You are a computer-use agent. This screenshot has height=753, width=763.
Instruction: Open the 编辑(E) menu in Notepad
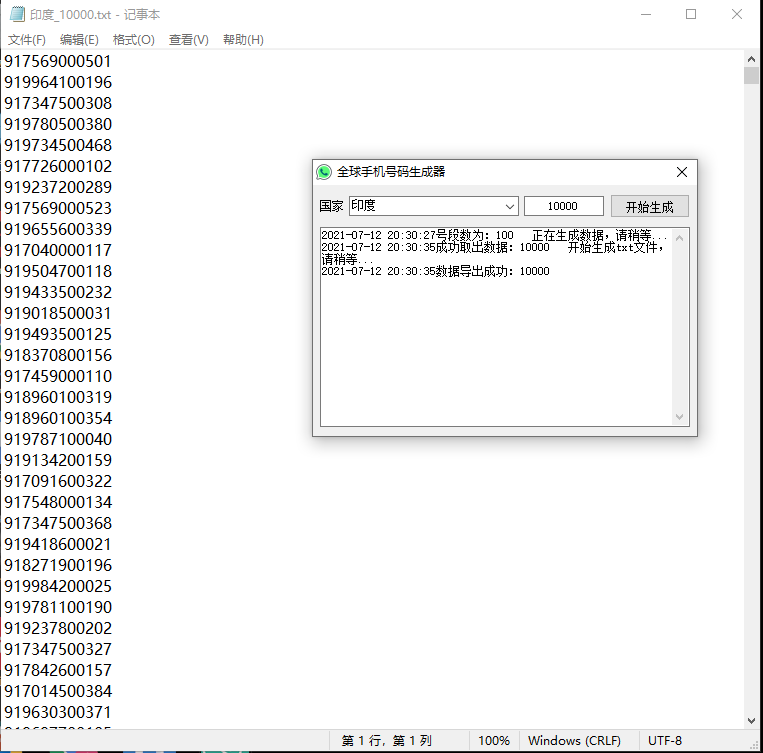(x=79, y=40)
